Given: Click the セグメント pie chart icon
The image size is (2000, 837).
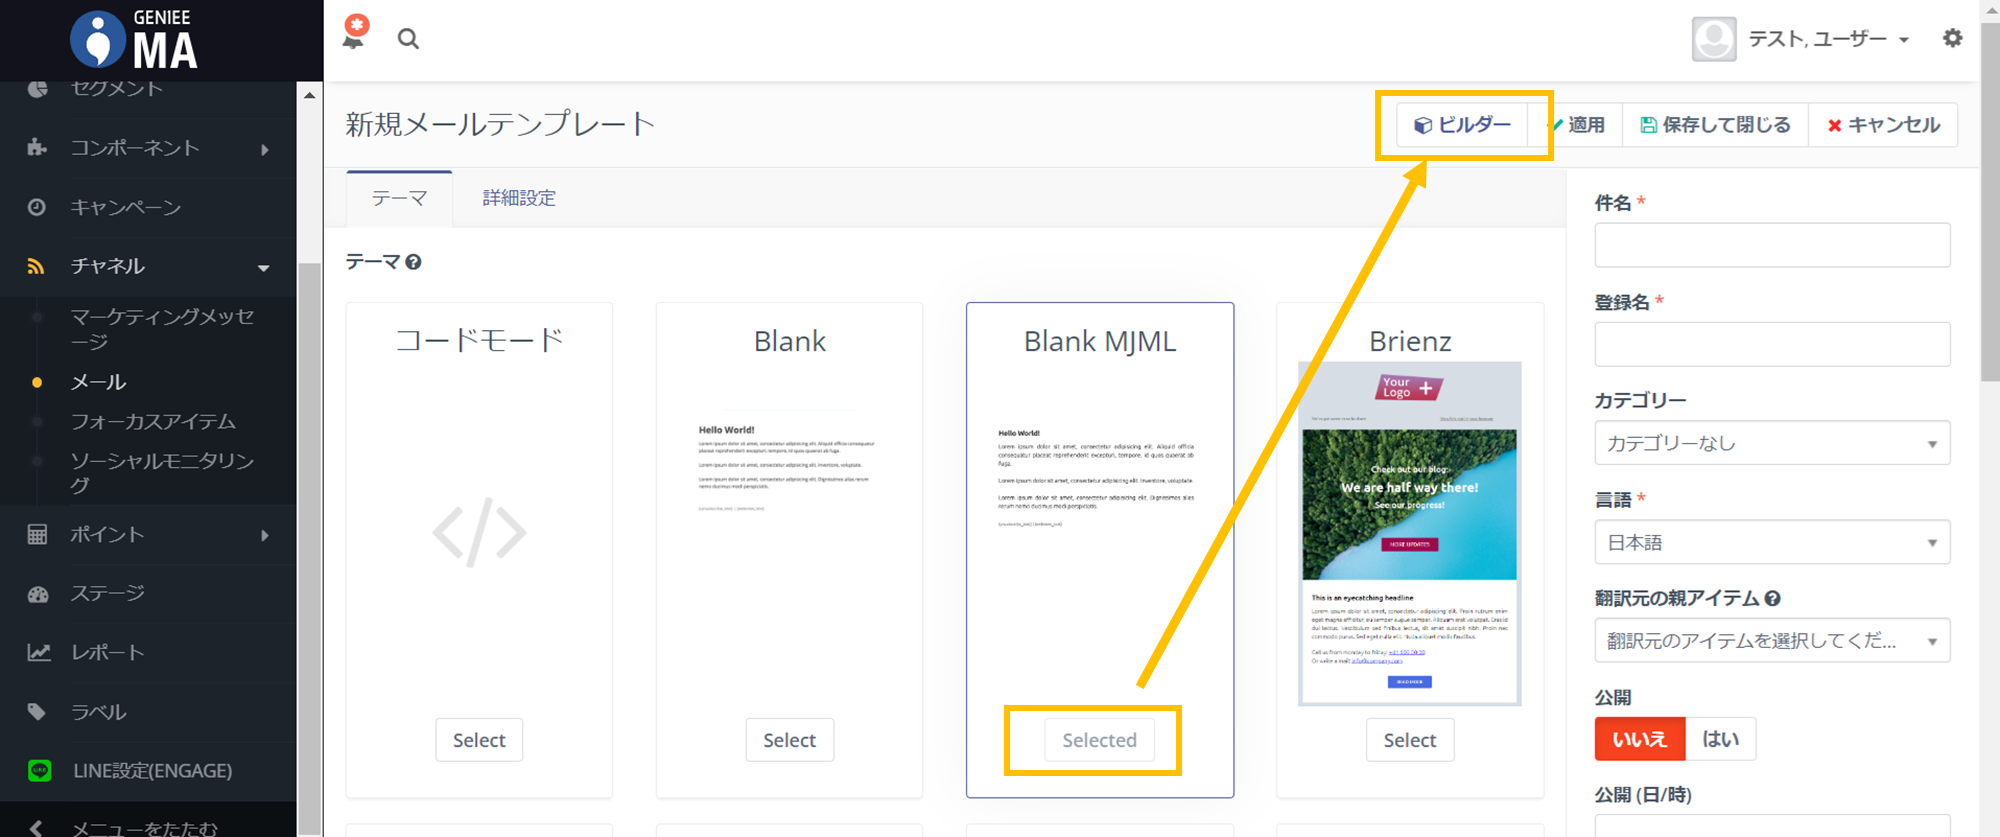Looking at the screenshot, I should (38, 88).
